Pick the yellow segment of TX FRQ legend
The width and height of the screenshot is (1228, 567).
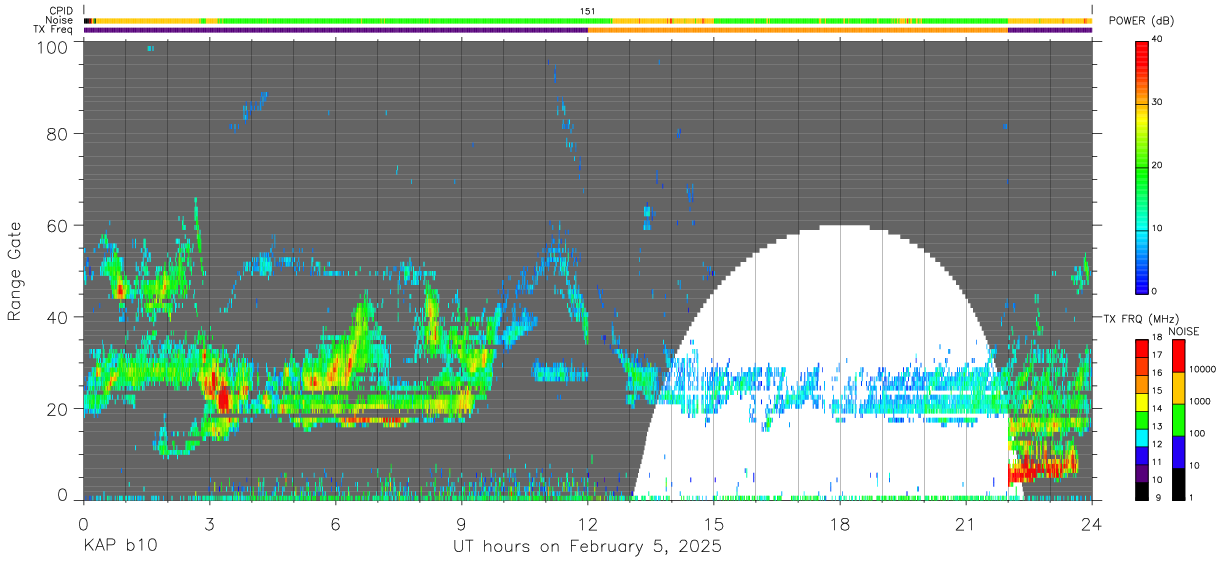coord(1141,401)
